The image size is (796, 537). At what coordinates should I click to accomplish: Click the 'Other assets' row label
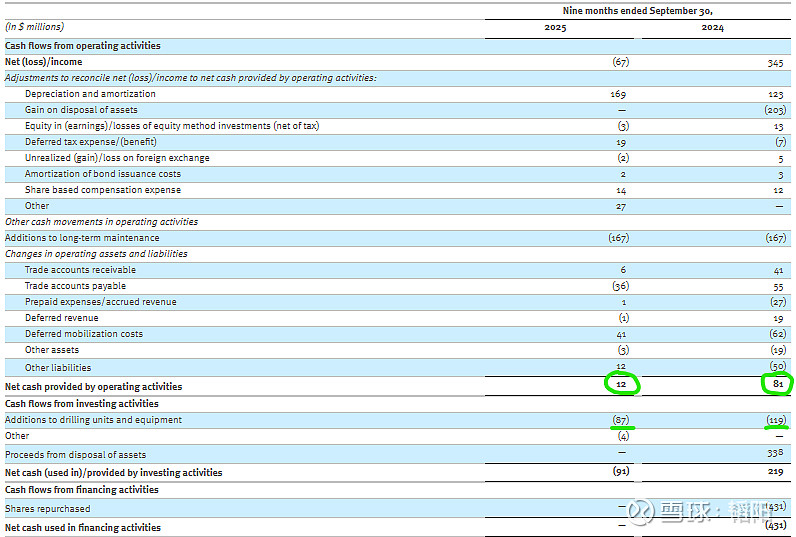coord(52,350)
